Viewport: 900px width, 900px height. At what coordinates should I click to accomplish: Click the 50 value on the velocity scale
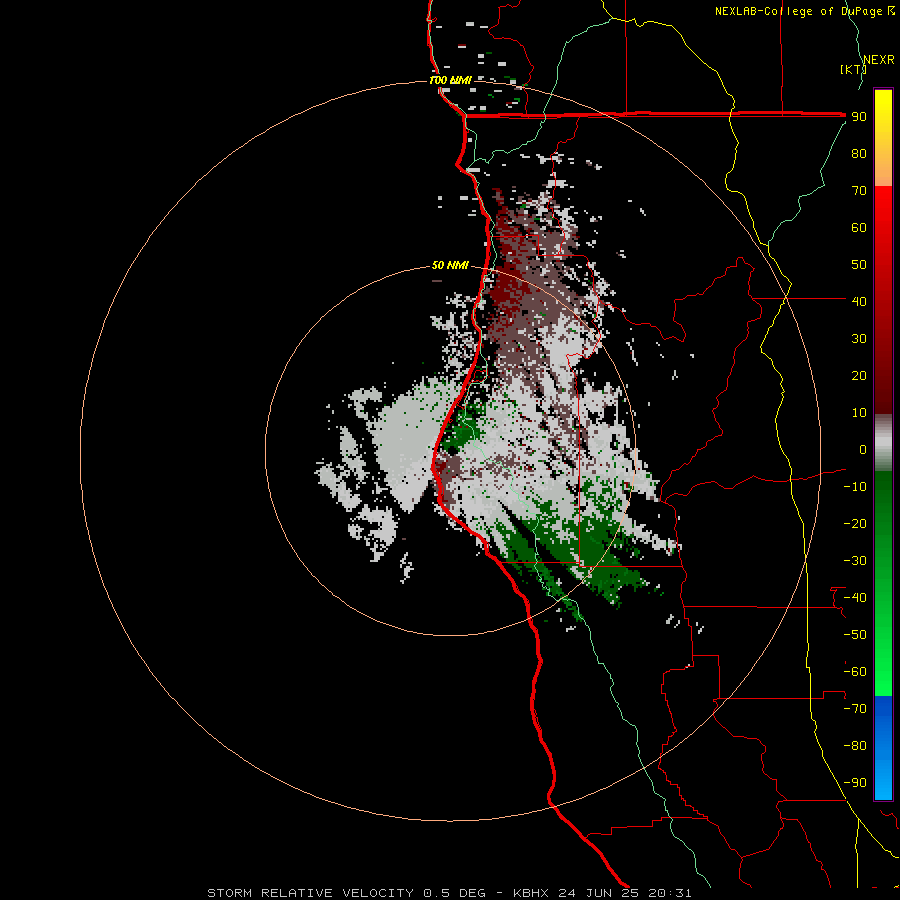tap(859, 265)
